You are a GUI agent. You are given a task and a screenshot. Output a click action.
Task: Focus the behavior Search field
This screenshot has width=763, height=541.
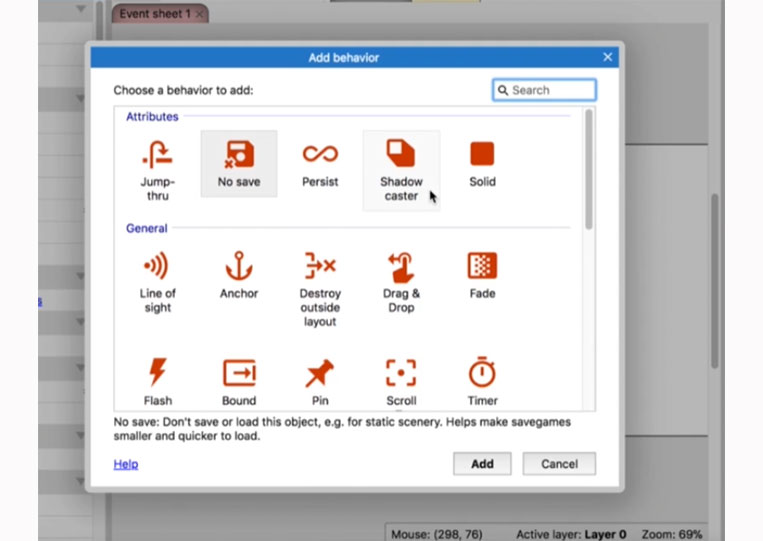click(x=544, y=90)
